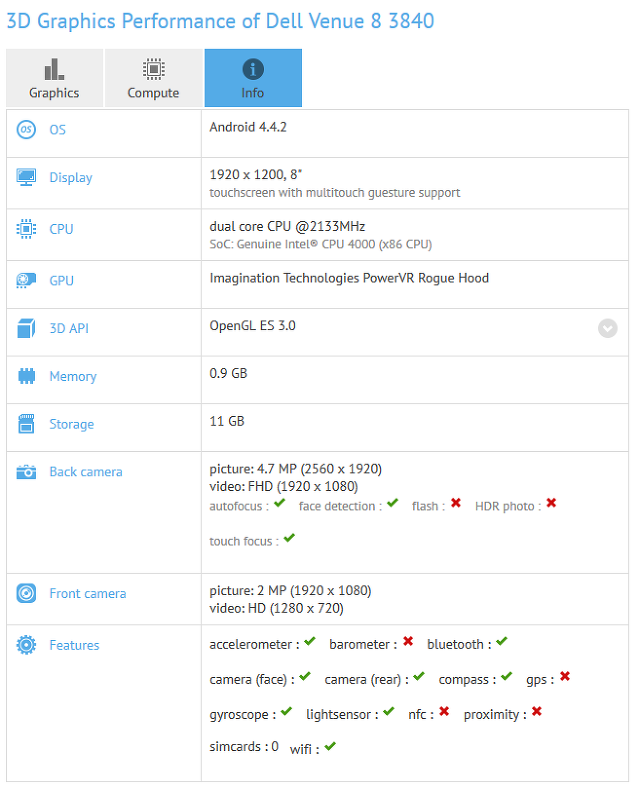640x790 pixels.
Task: Click the Back camera icon
Action: click(26, 472)
